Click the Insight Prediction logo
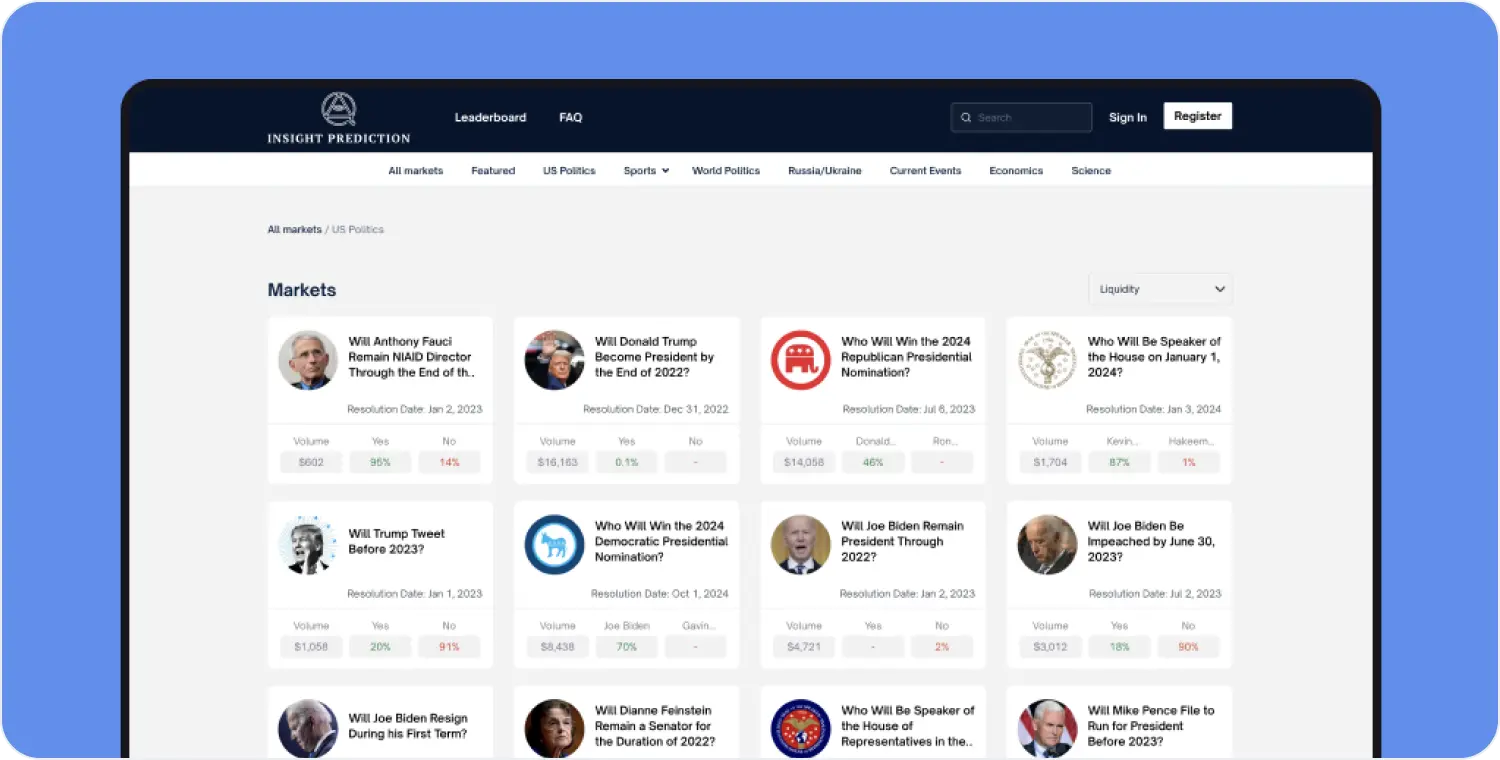The height and width of the screenshot is (760, 1500). point(338,117)
